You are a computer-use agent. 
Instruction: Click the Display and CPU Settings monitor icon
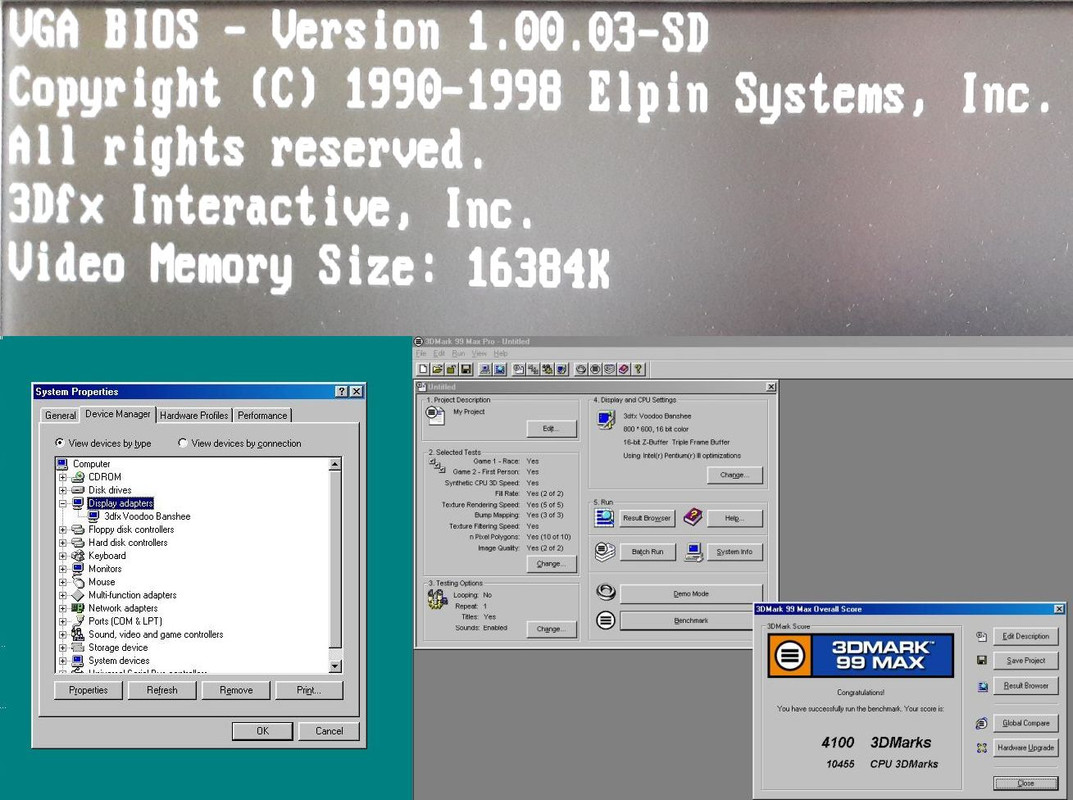pyautogui.click(x=606, y=420)
